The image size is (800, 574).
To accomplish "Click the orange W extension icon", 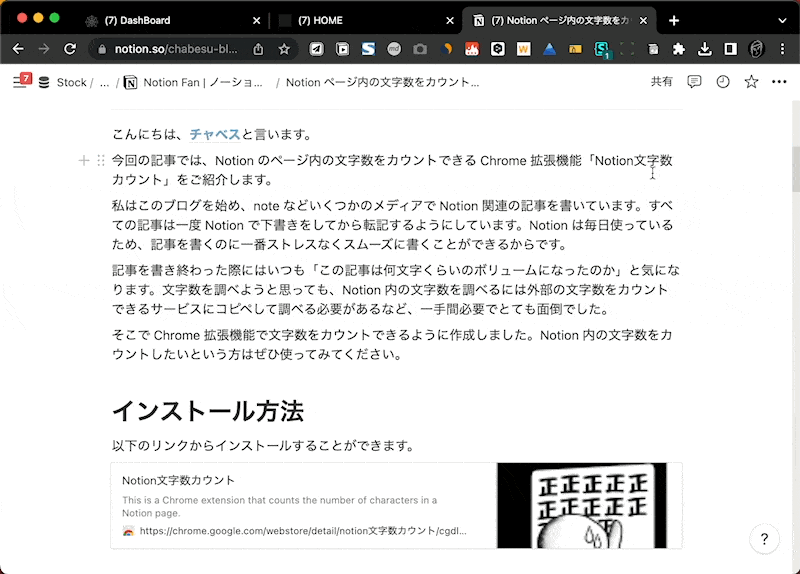I will (x=523, y=49).
